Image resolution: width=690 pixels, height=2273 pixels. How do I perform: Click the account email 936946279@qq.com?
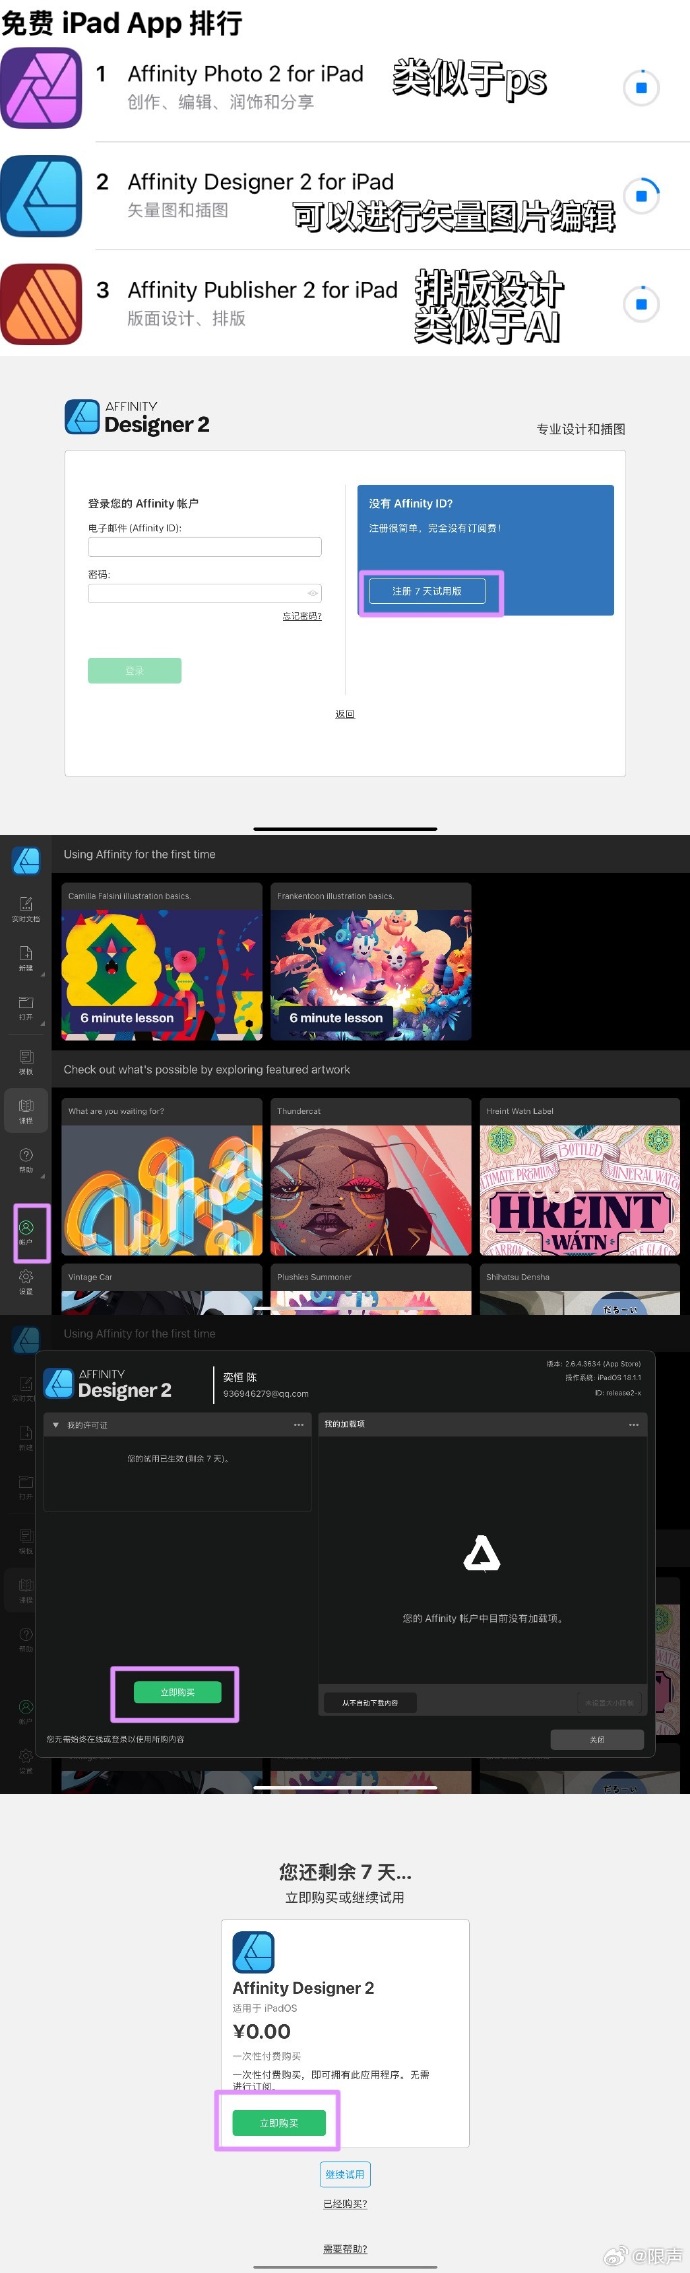pos(266,1393)
